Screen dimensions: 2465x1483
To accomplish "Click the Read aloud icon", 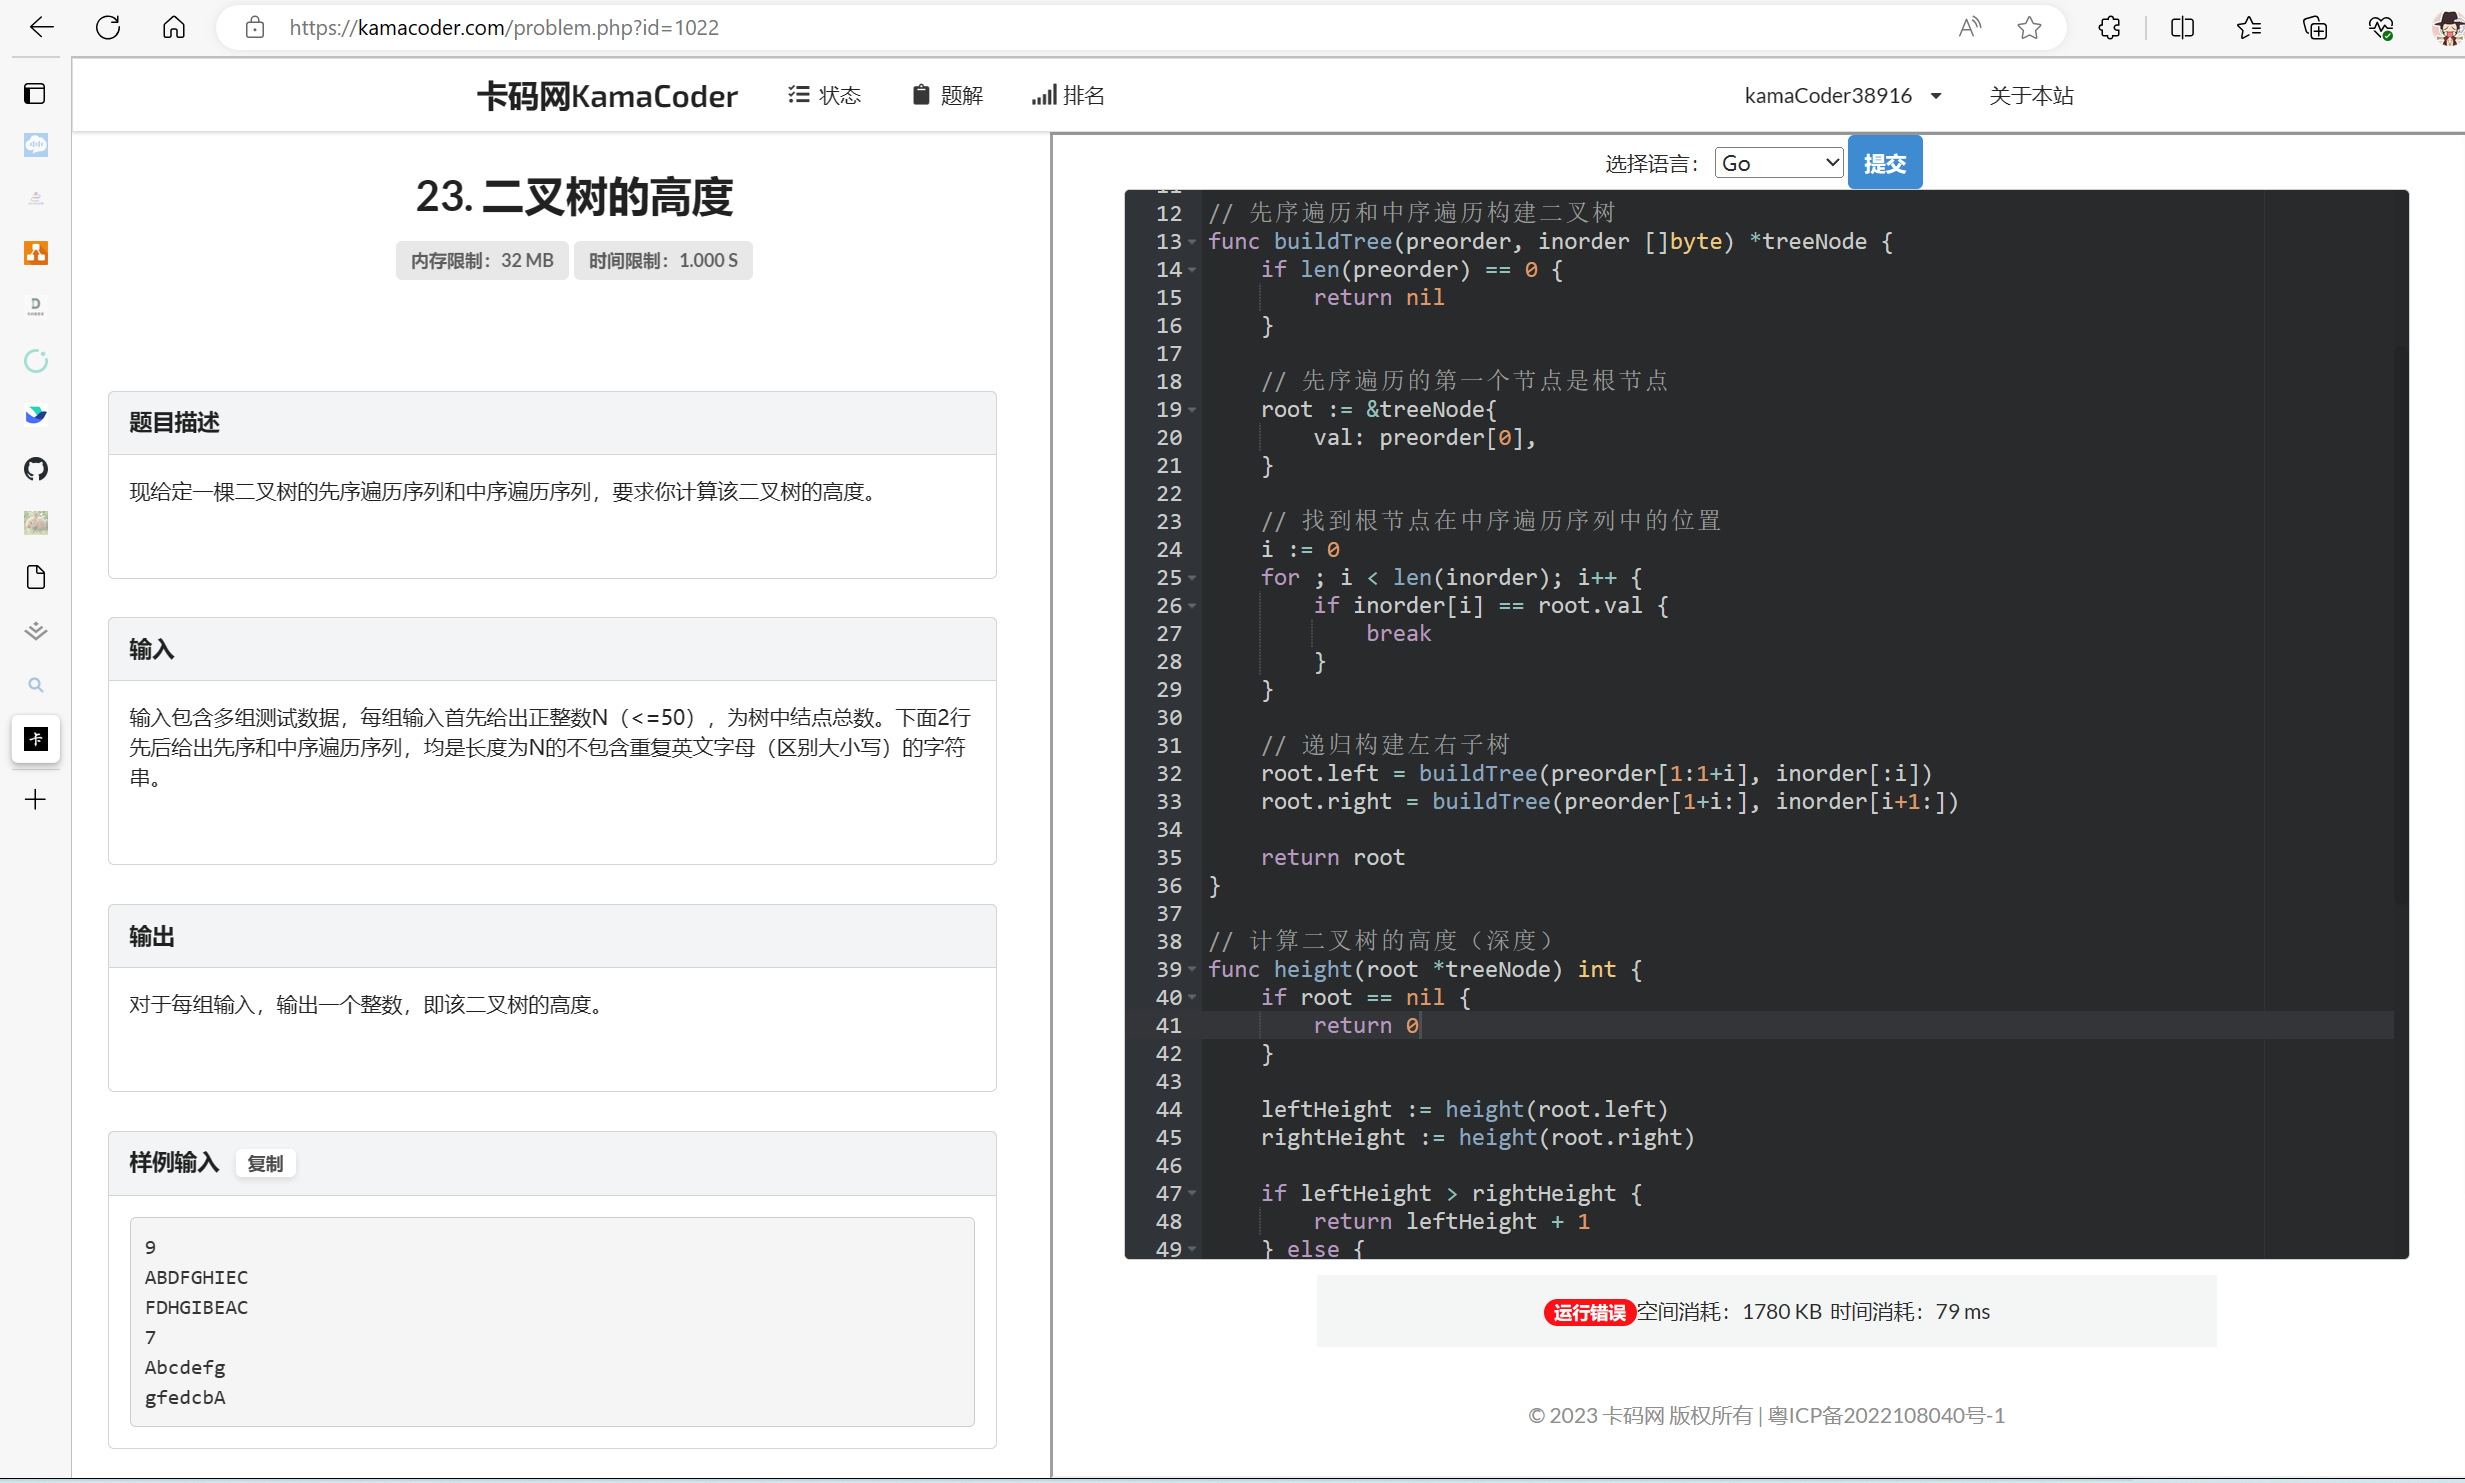I will pos(1968,27).
